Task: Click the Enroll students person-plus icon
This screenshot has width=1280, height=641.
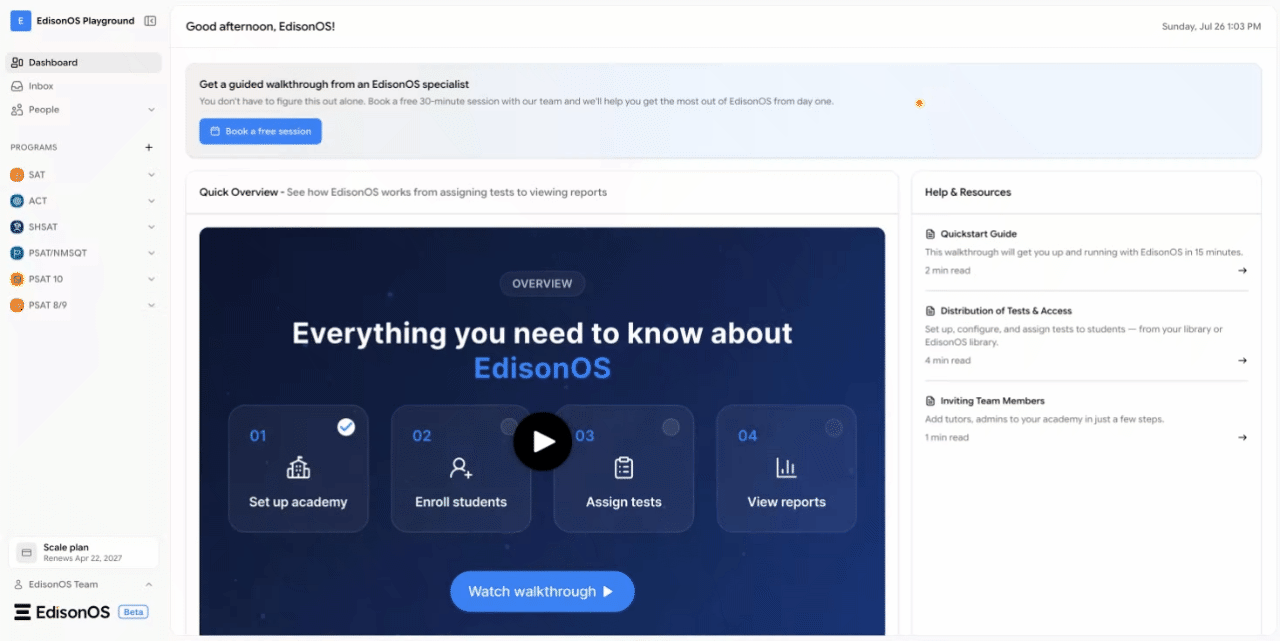Action: (x=461, y=467)
